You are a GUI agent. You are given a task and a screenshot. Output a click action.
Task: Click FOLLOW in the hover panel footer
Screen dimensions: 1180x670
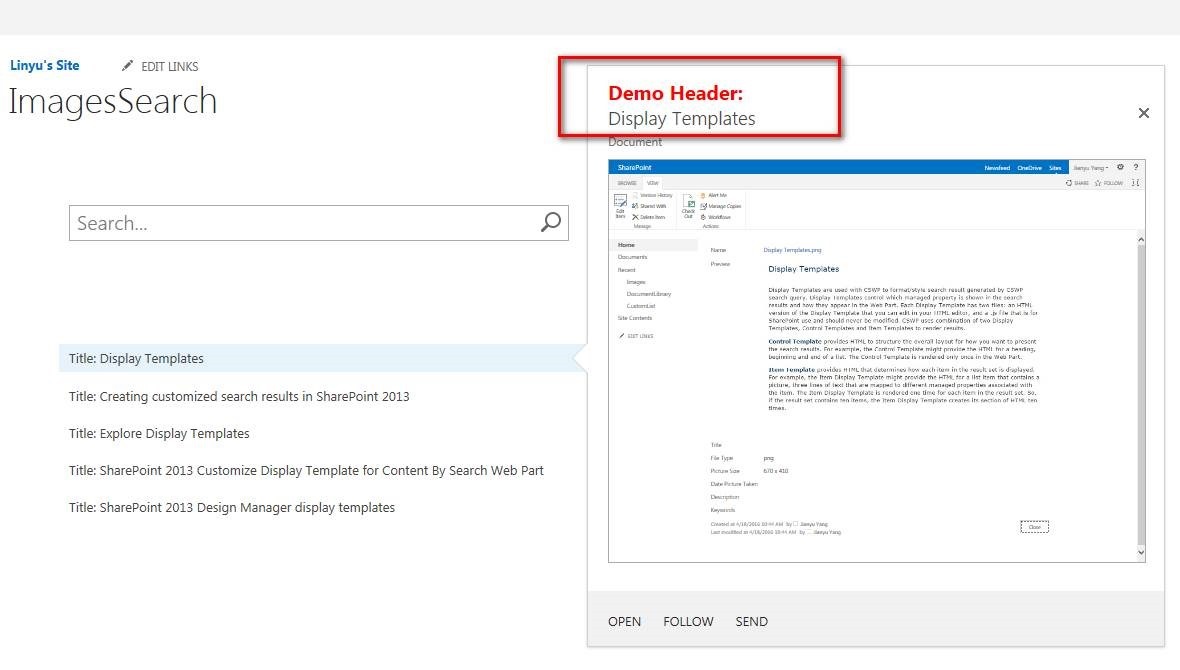tap(688, 622)
